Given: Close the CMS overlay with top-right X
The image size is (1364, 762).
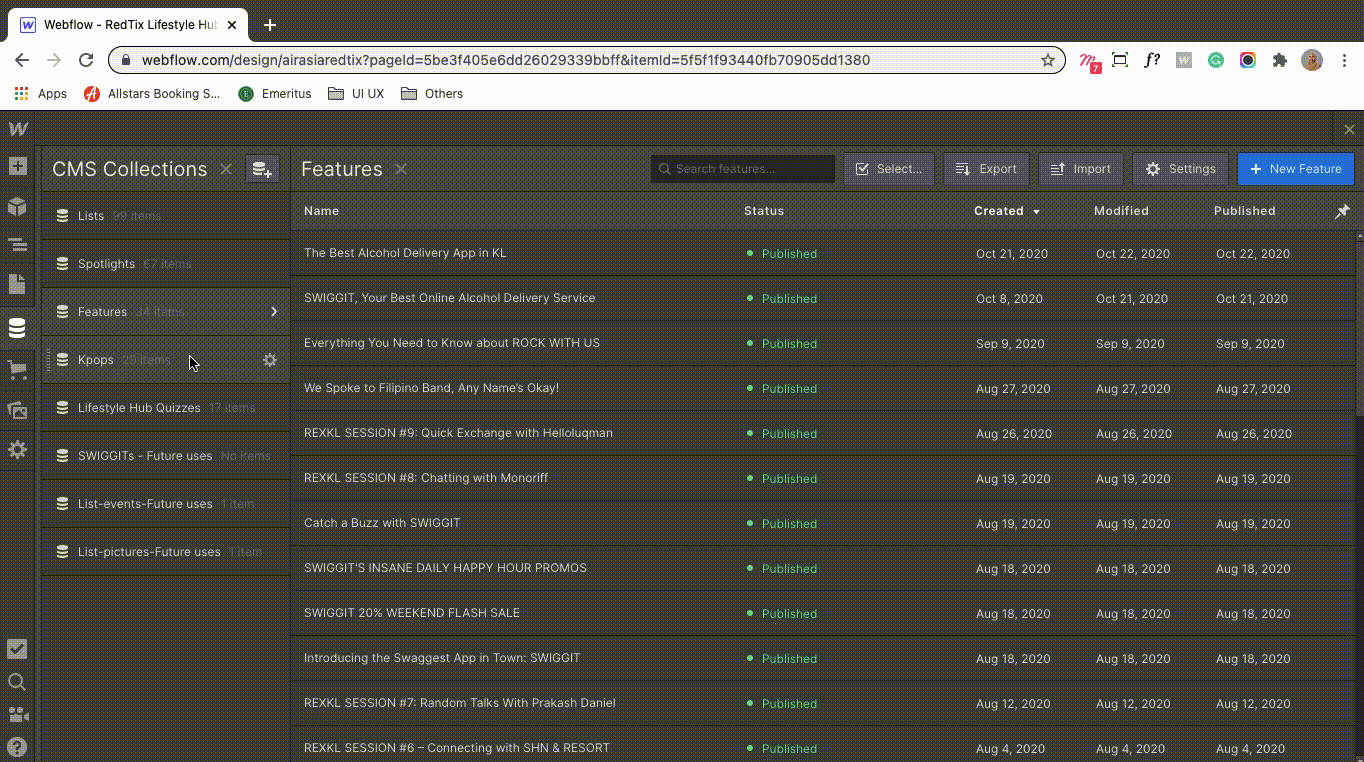Looking at the screenshot, I should tap(1349, 129).
